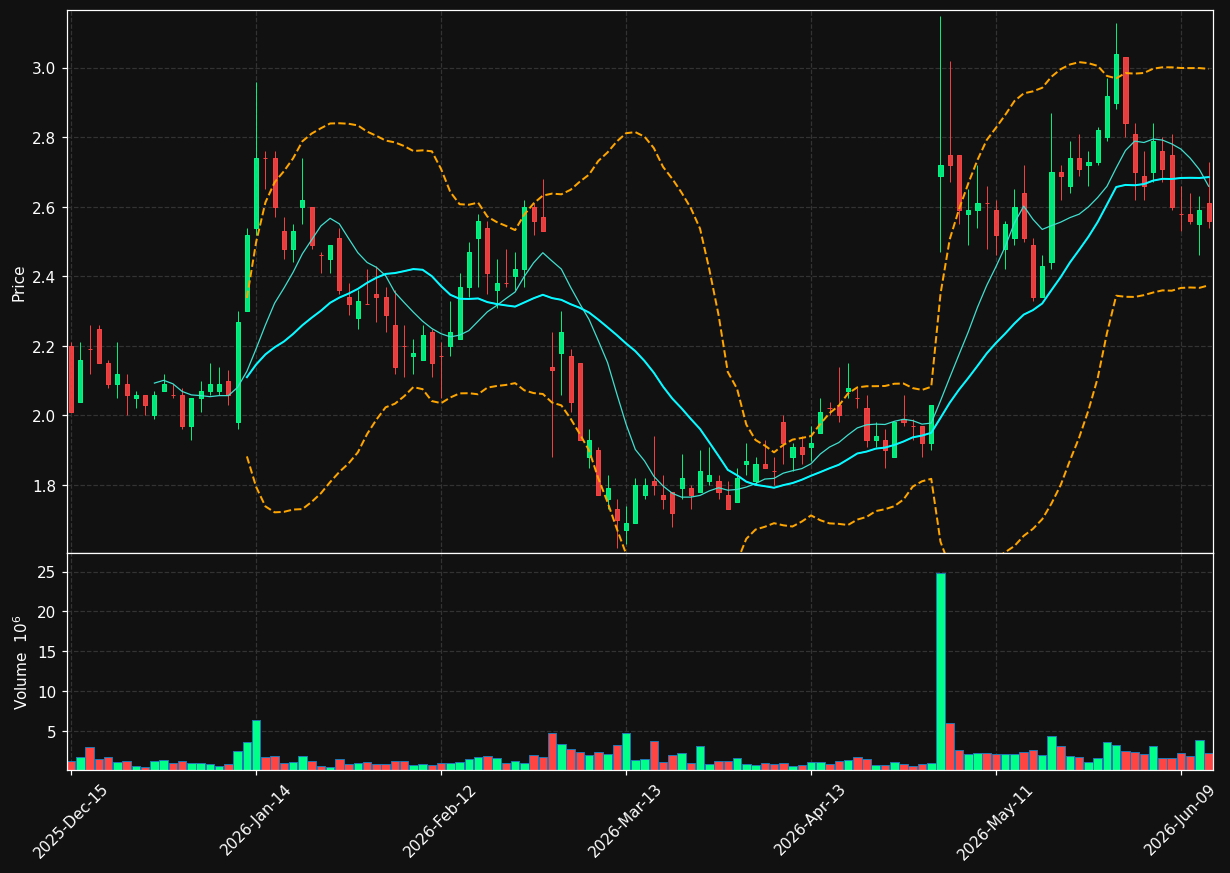The height and width of the screenshot is (873, 1230).
Task: Click the Volume 10^6 axis title
Action: pyautogui.click(x=19, y=662)
